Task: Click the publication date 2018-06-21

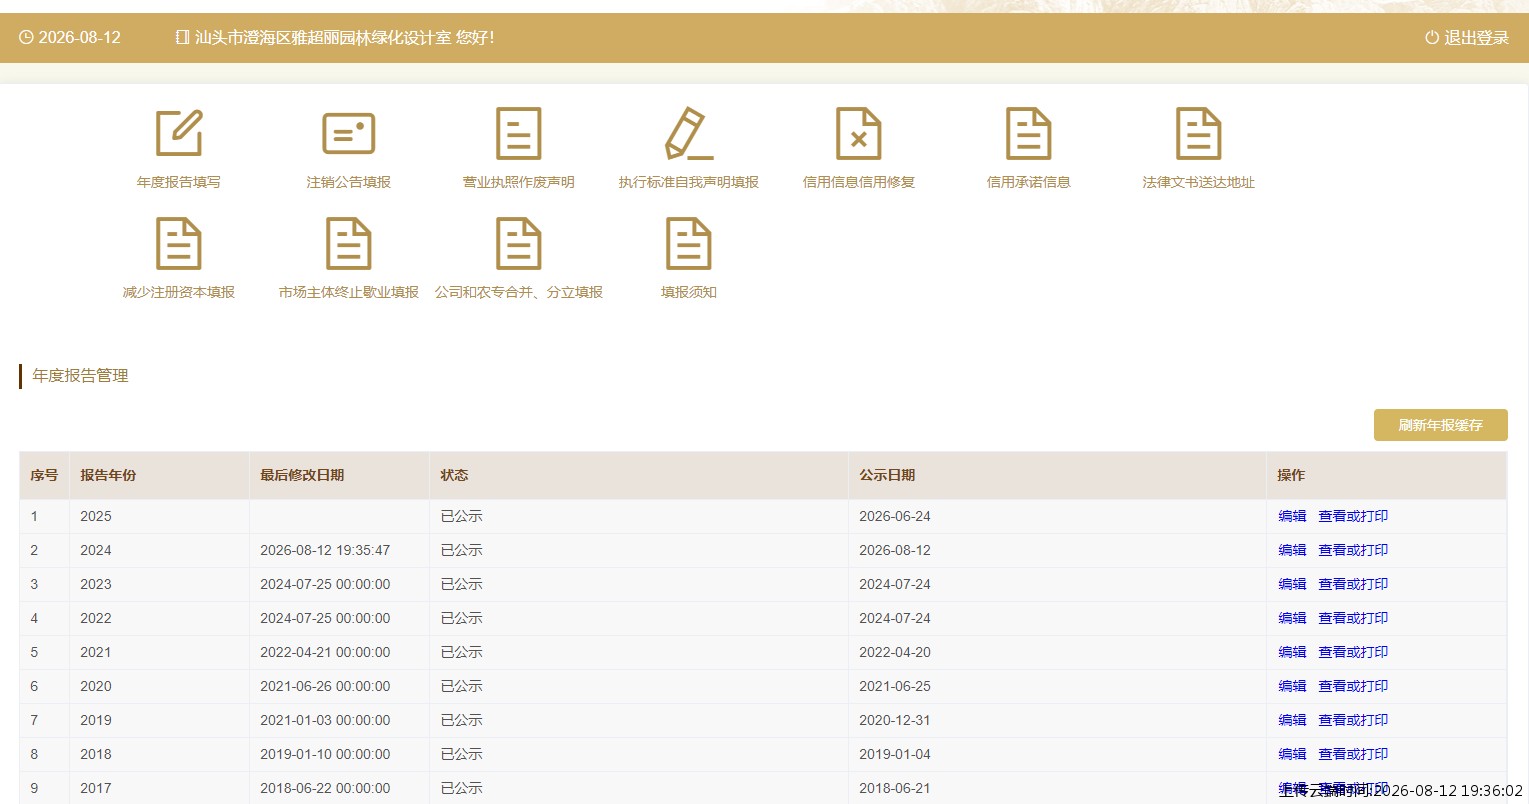Action: (895, 788)
